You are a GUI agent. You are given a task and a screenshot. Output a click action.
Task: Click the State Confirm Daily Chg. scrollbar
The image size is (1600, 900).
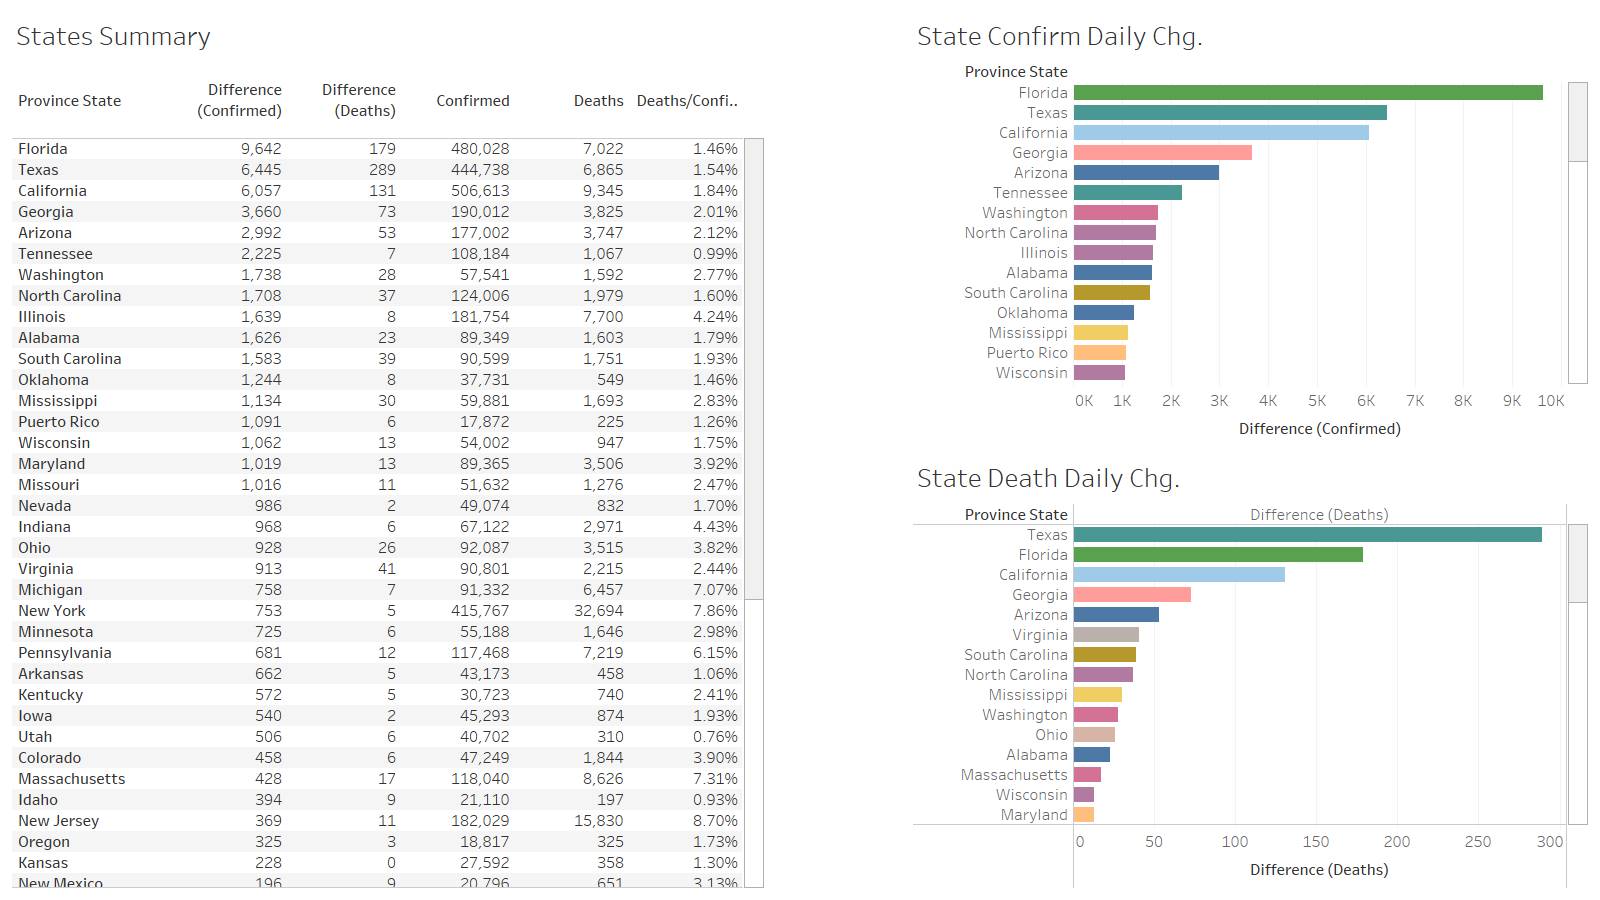click(1578, 122)
